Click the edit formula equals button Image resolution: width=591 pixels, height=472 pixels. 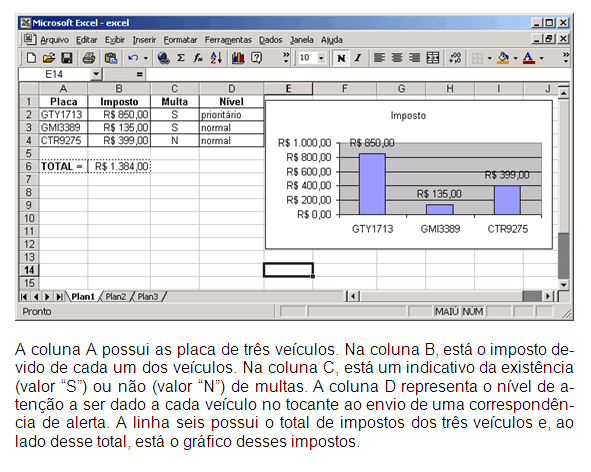tap(139, 74)
